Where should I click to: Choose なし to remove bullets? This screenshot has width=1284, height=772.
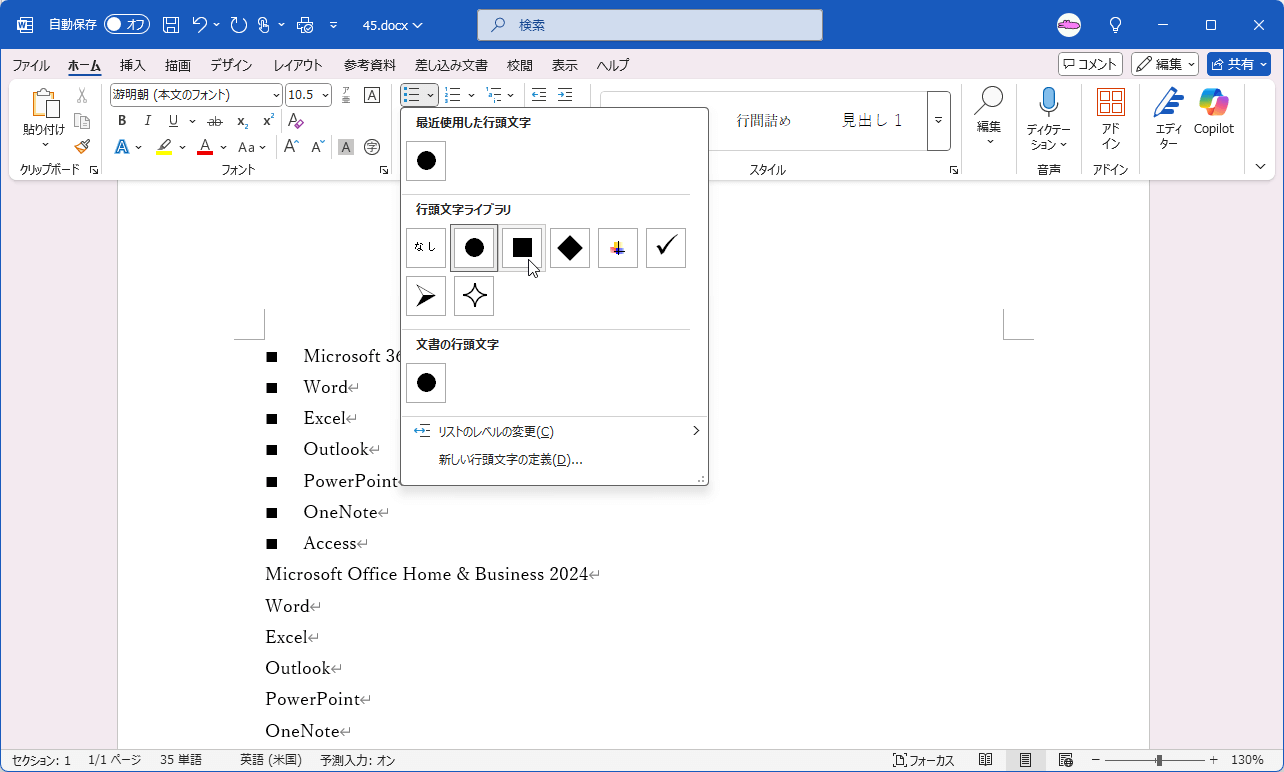tap(426, 248)
